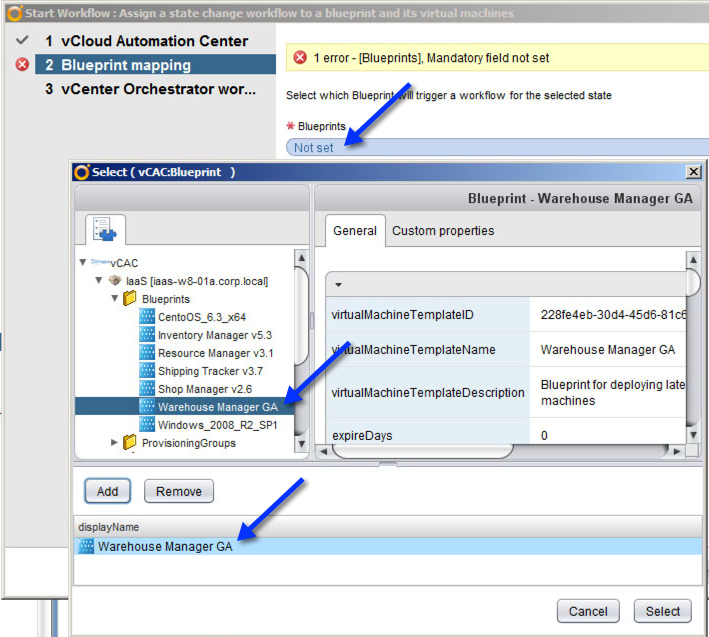Select Shipping Tracker v3.7 blueprint
This screenshot has height=637, width=709.
(x=210, y=371)
